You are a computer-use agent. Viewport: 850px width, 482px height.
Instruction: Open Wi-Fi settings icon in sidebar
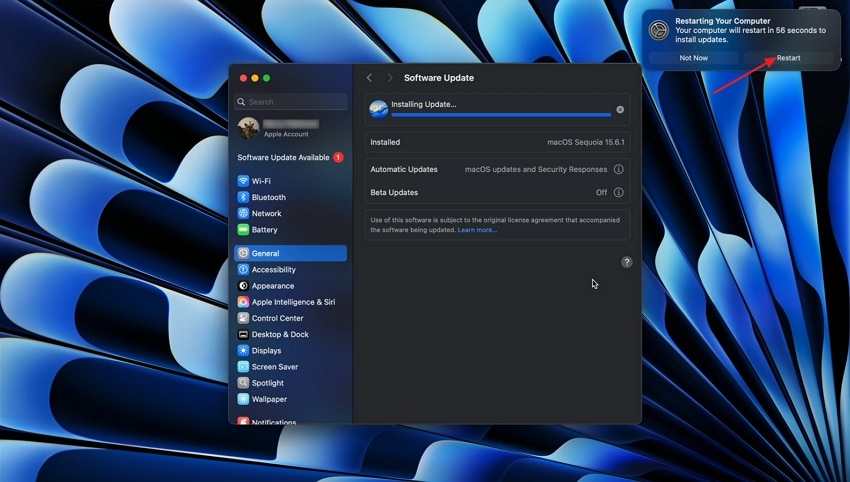[243, 181]
